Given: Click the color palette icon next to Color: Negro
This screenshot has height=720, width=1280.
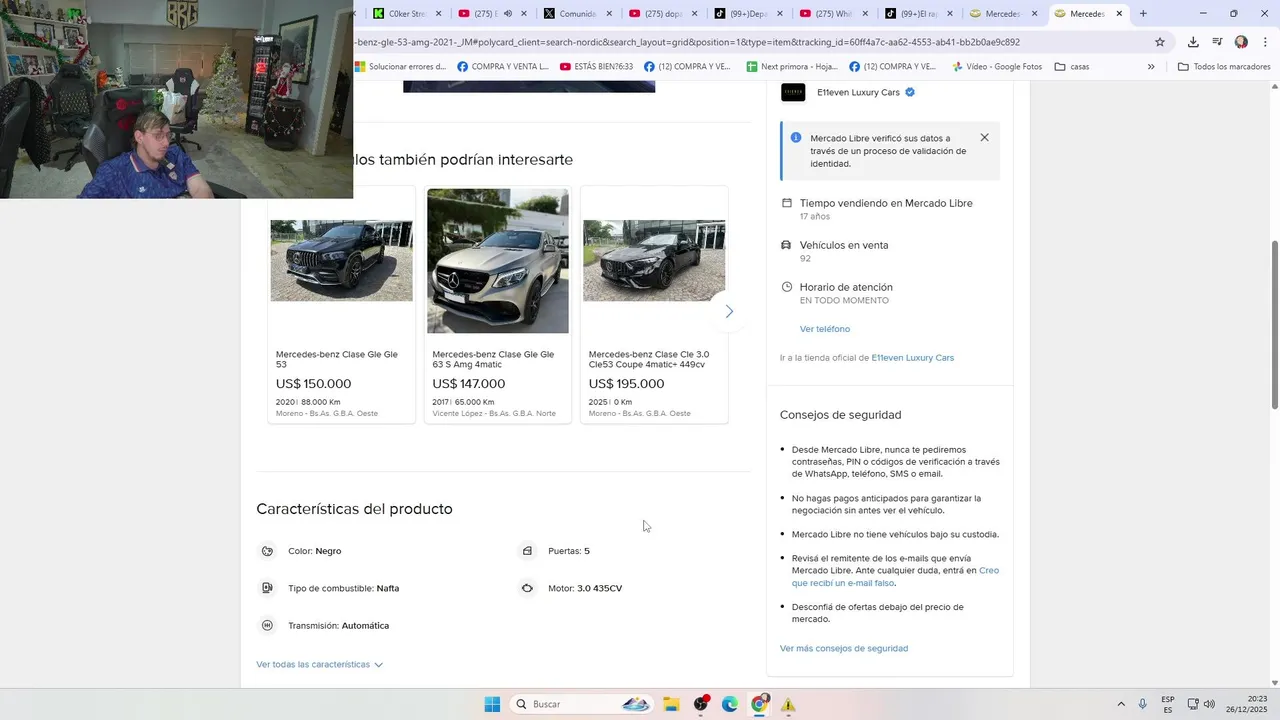Looking at the screenshot, I should tap(267, 551).
